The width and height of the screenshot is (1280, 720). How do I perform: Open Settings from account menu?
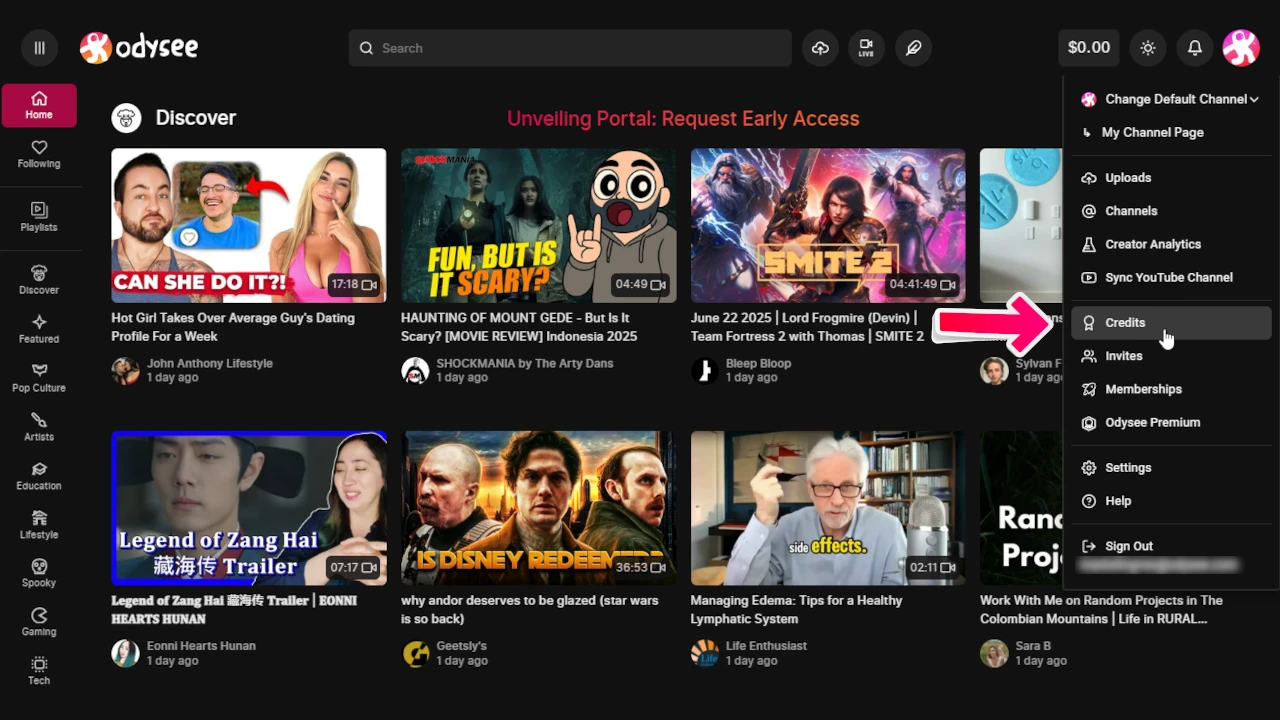pos(1170,468)
